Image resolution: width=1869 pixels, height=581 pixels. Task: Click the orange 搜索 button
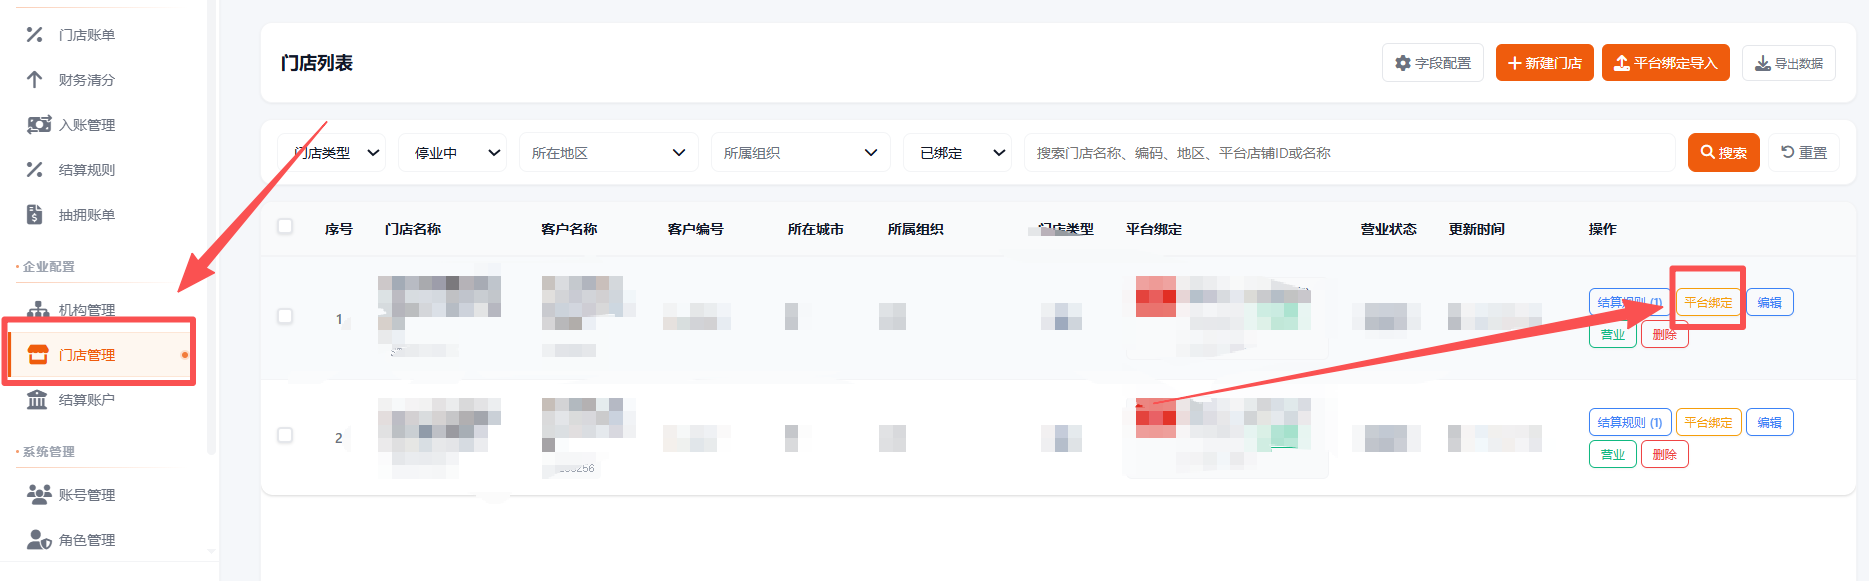pyautogui.click(x=1724, y=152)
